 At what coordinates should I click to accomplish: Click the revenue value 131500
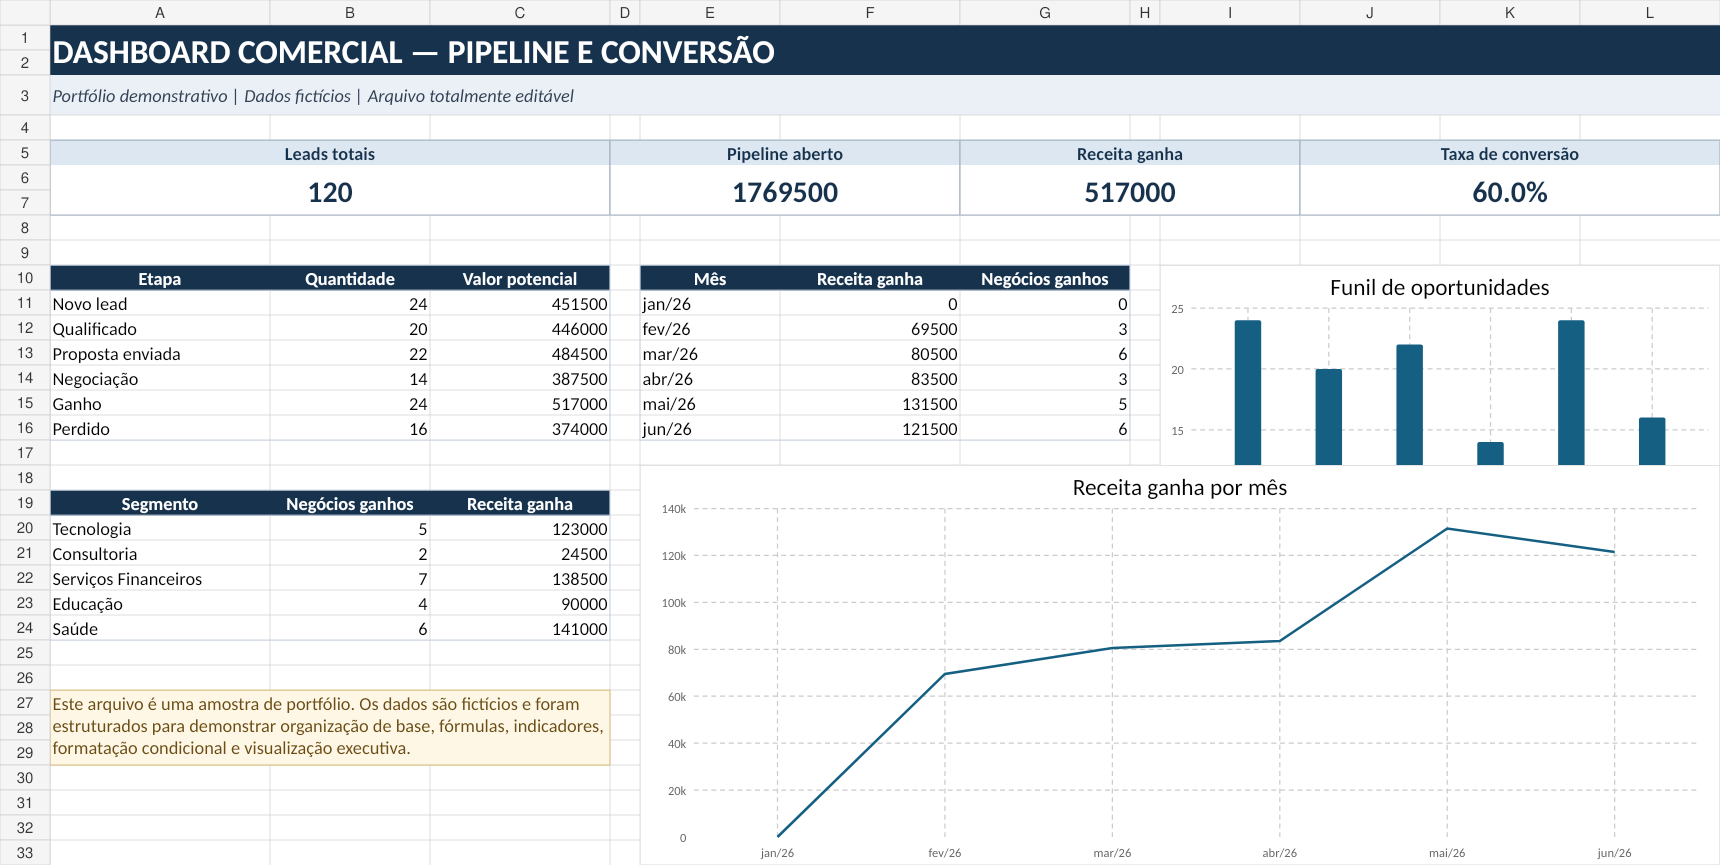[x=870, y=403]
